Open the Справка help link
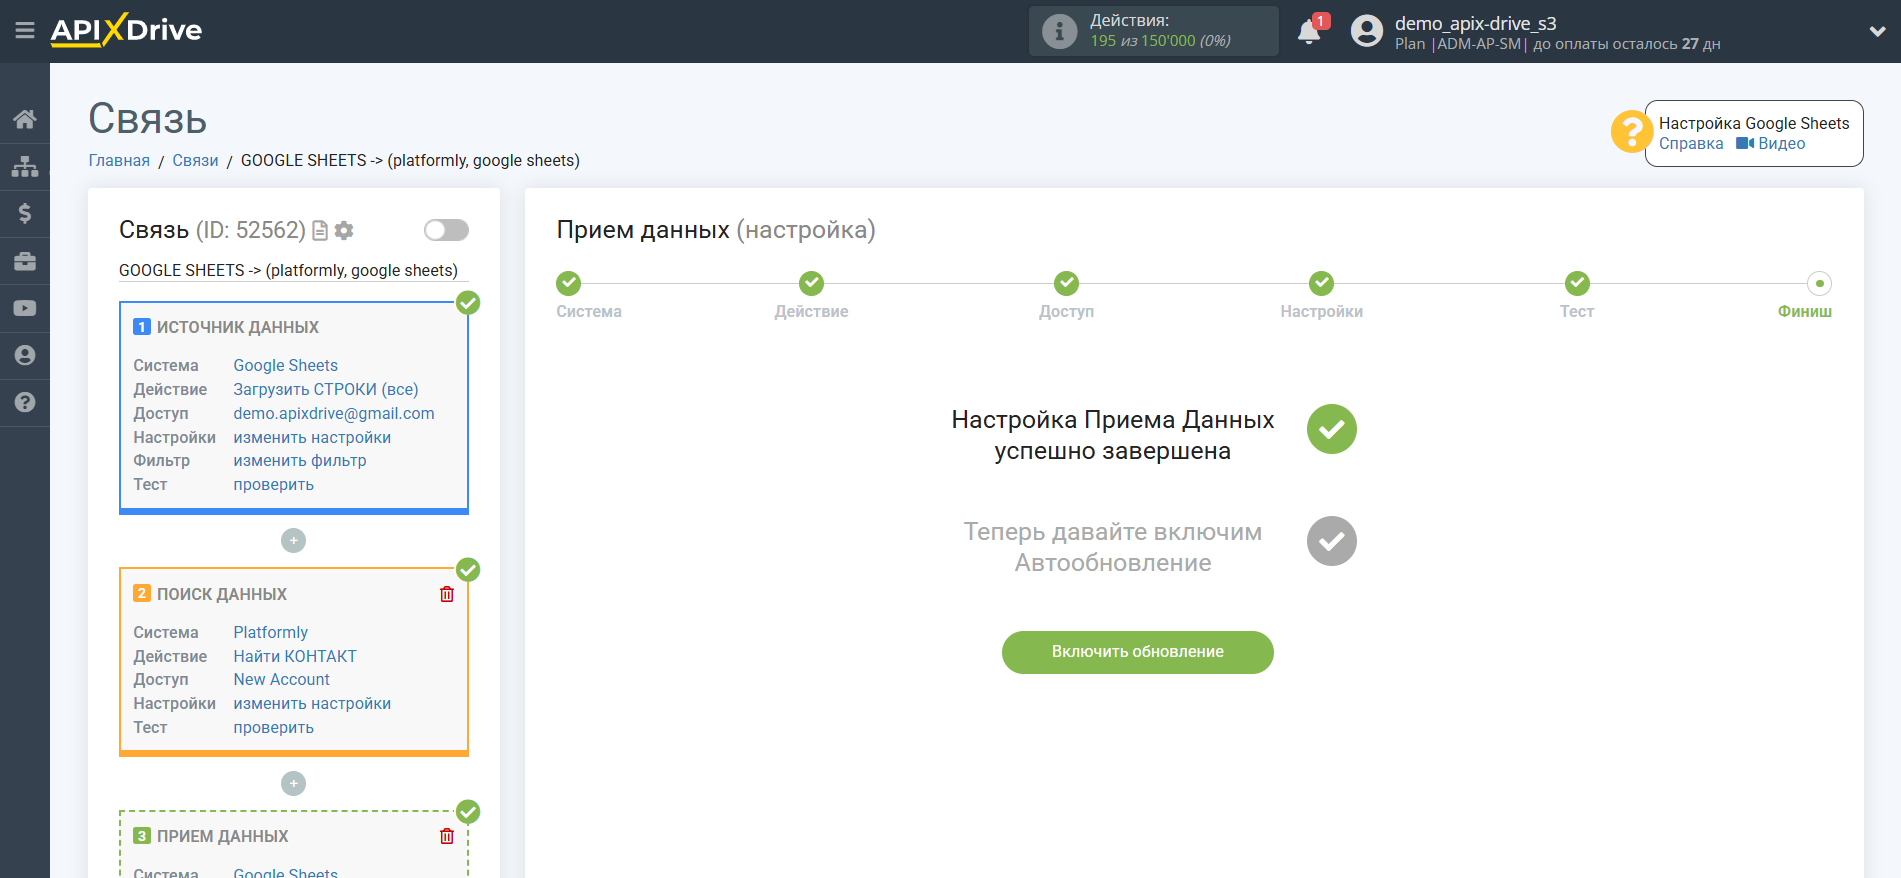The height and width of the screenshot is (878, 1901). tap(1691, 143)
